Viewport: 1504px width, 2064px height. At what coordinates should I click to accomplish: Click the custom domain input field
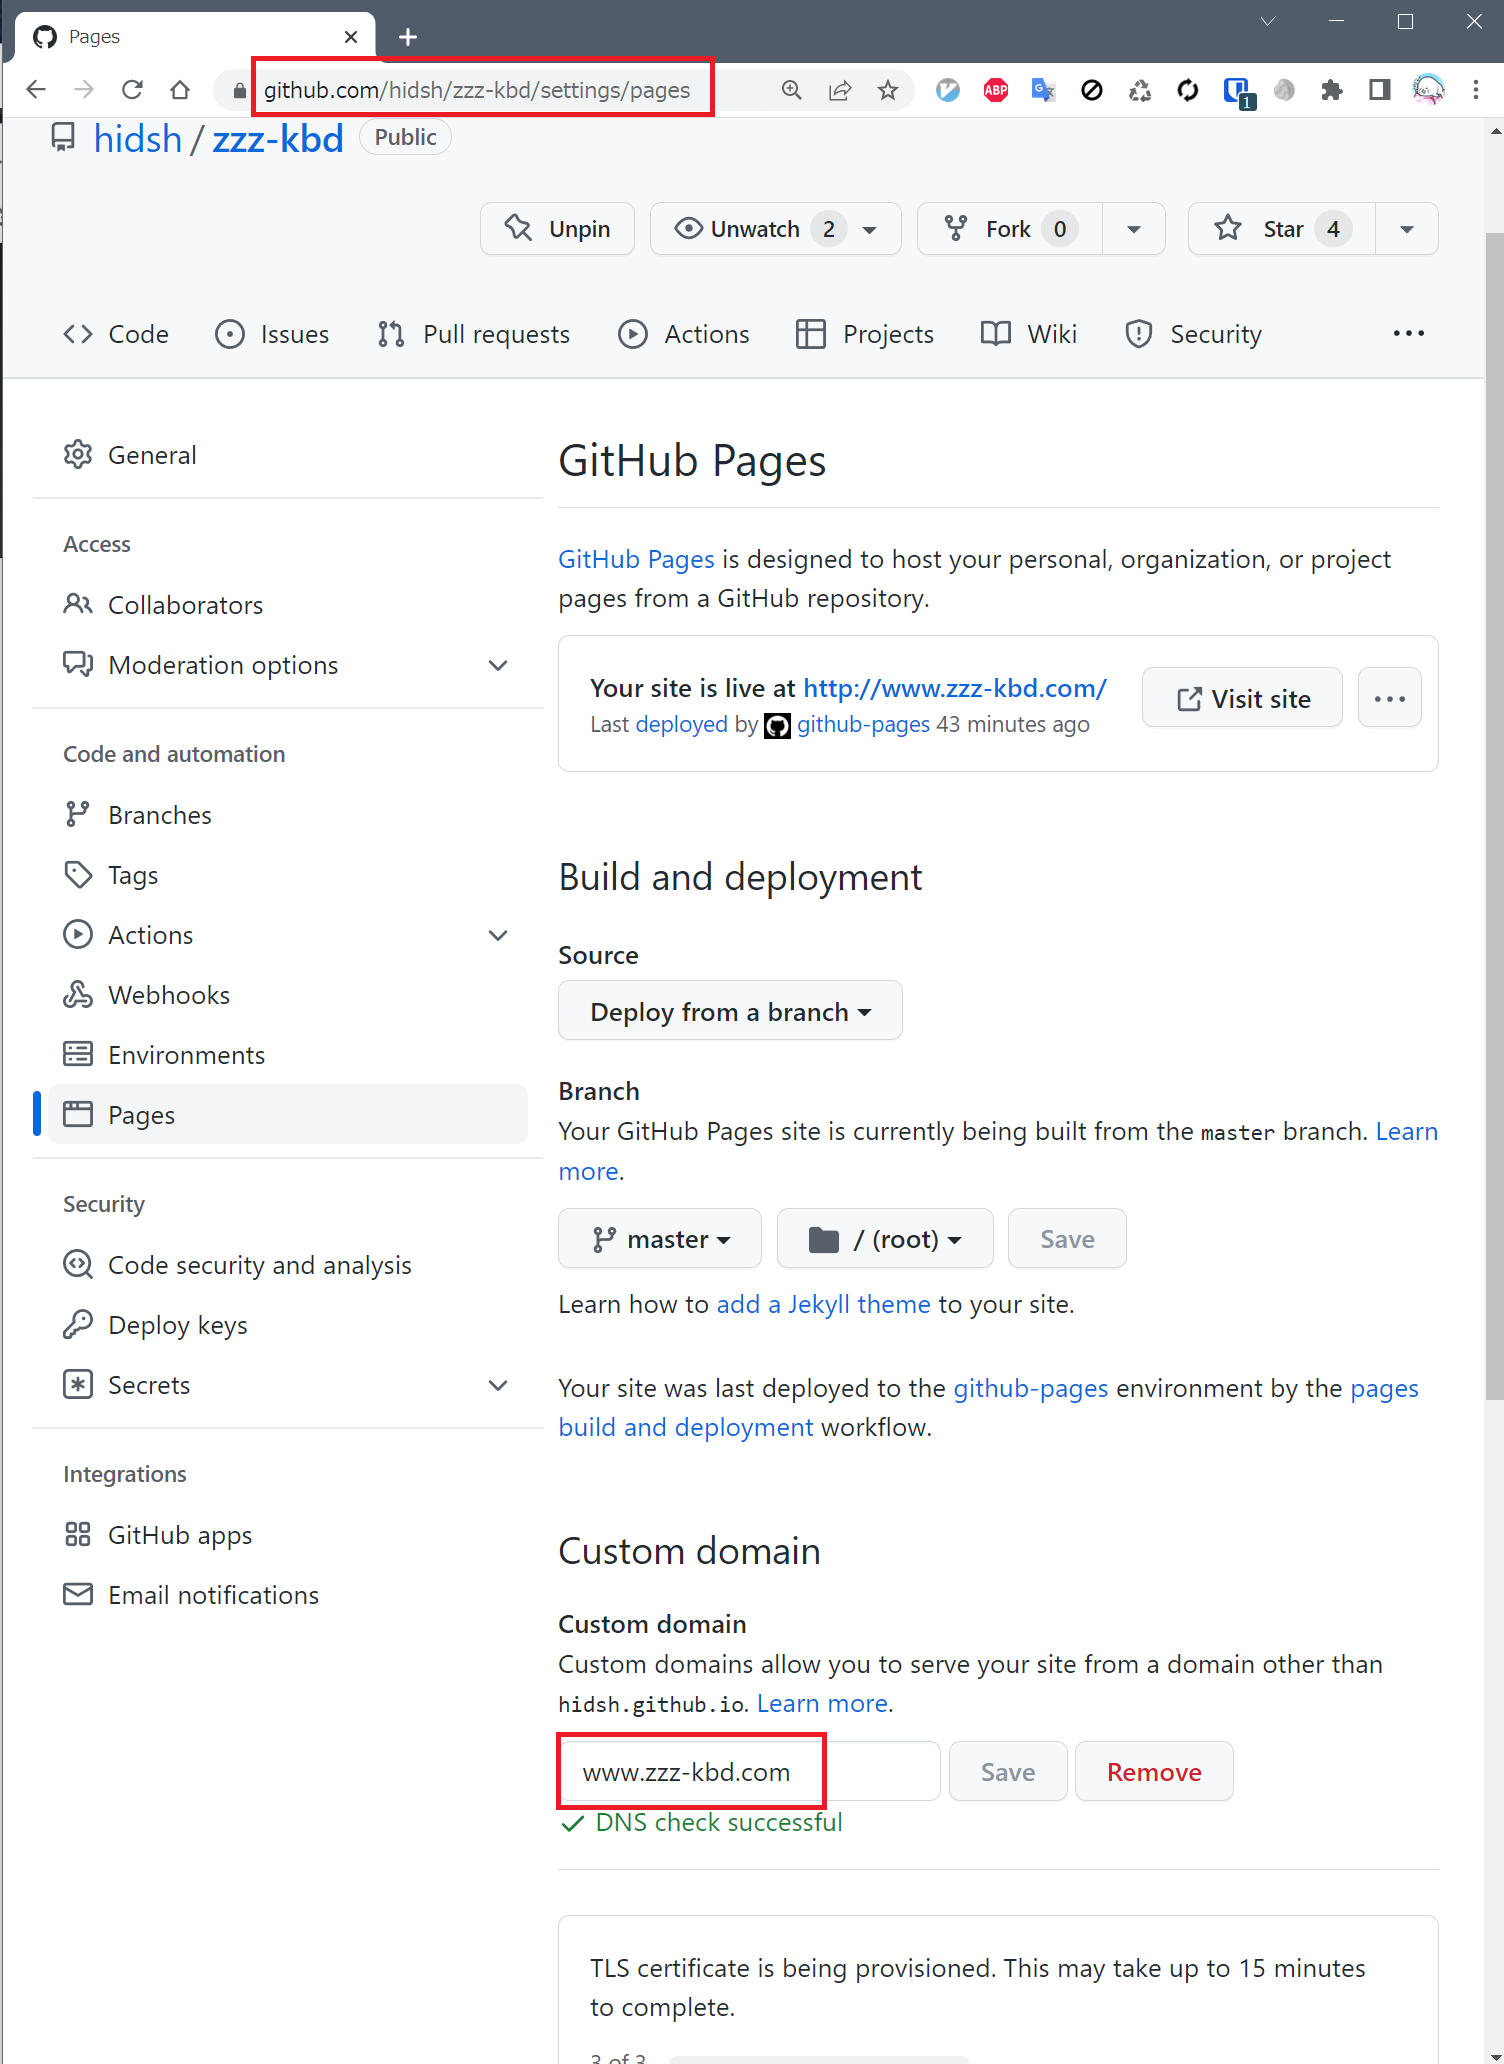[749, 1772]
